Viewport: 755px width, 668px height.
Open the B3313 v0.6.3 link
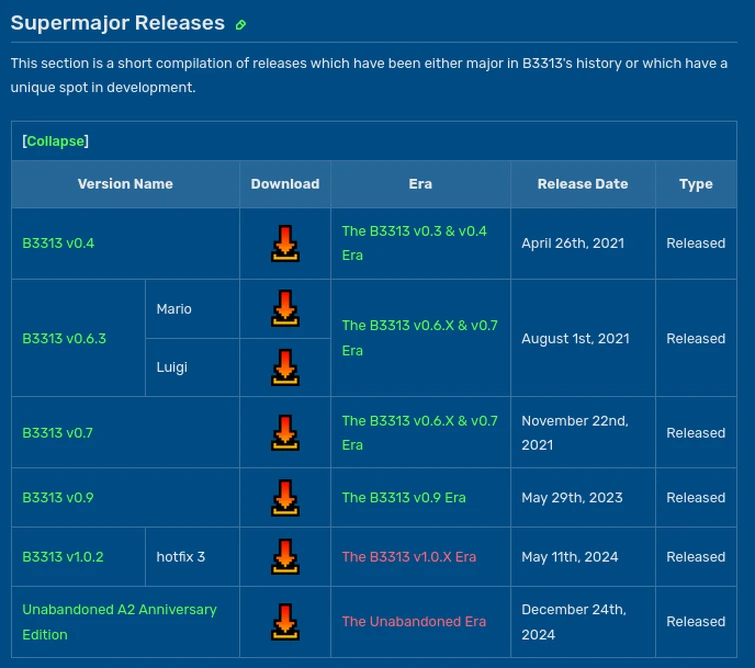coord(64,339)
